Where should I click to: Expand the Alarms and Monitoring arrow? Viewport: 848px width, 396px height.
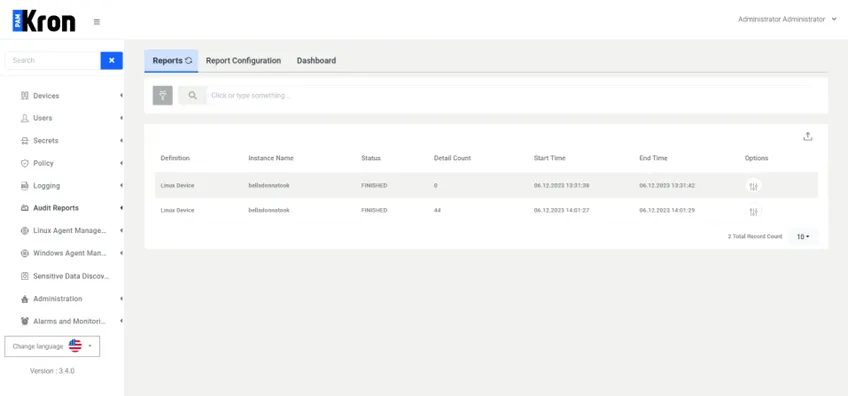pos(121,321)
